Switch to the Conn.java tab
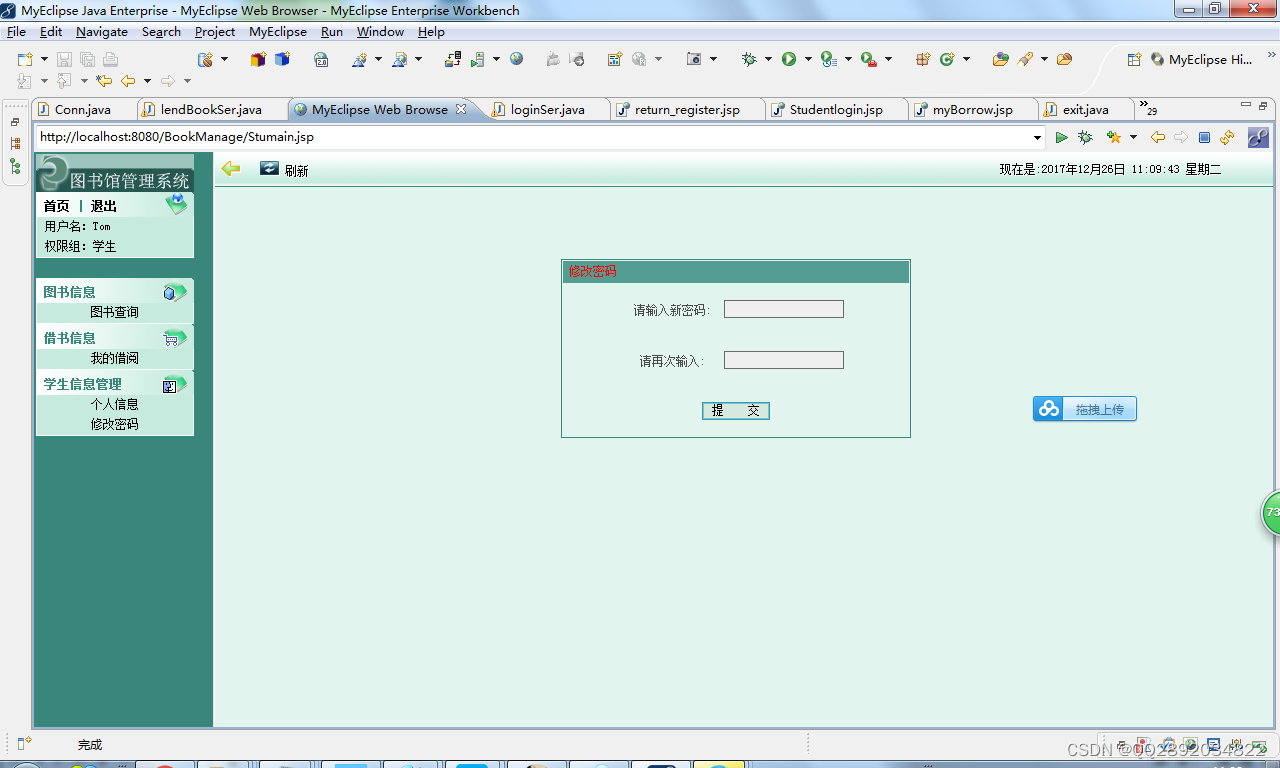The image size is (1280, 768). coord(85,110)
